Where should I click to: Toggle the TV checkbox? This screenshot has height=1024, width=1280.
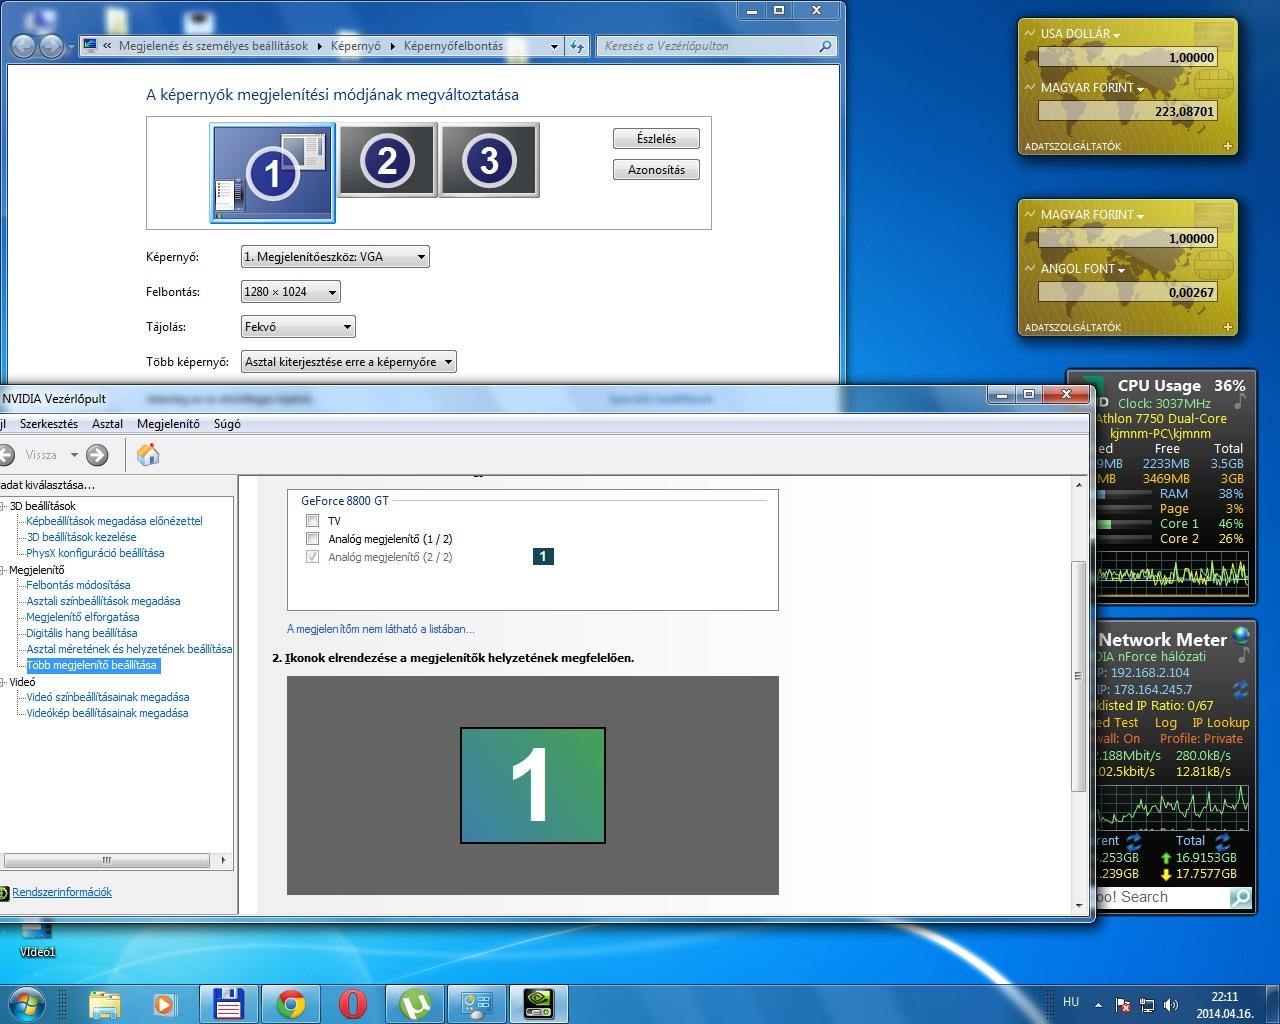312,521
